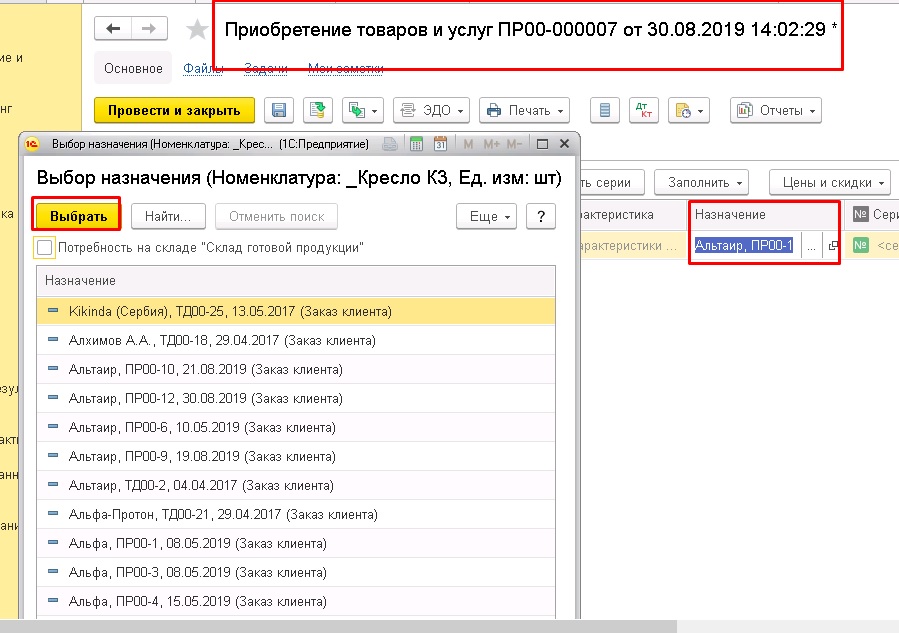Screen dimensions: 899x633
Task: Show Дт/Кт accounting entries icon
Action: [643, 110]
